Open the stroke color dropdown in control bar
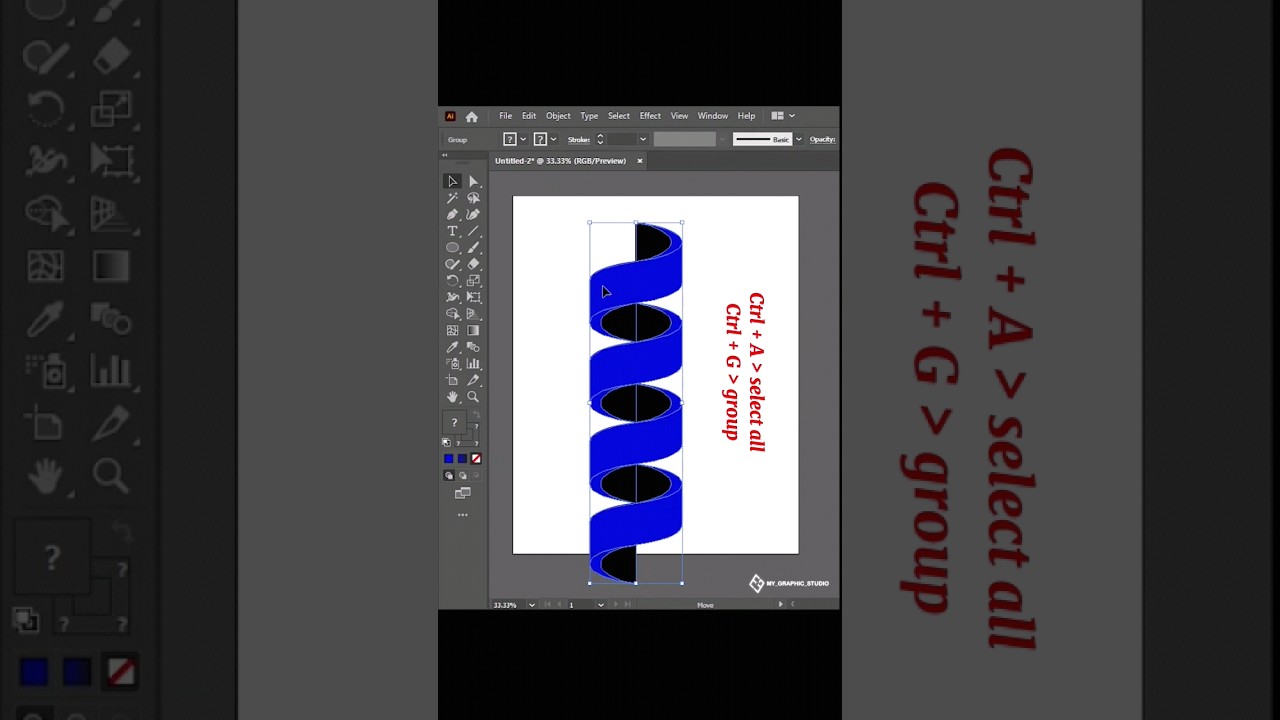1280x720 pixels. pos(553,139)
